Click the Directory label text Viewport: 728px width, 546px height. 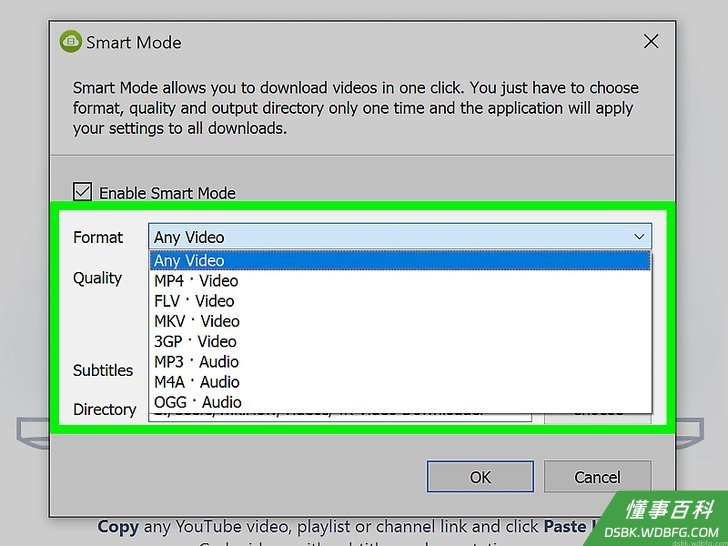point(104,409)
